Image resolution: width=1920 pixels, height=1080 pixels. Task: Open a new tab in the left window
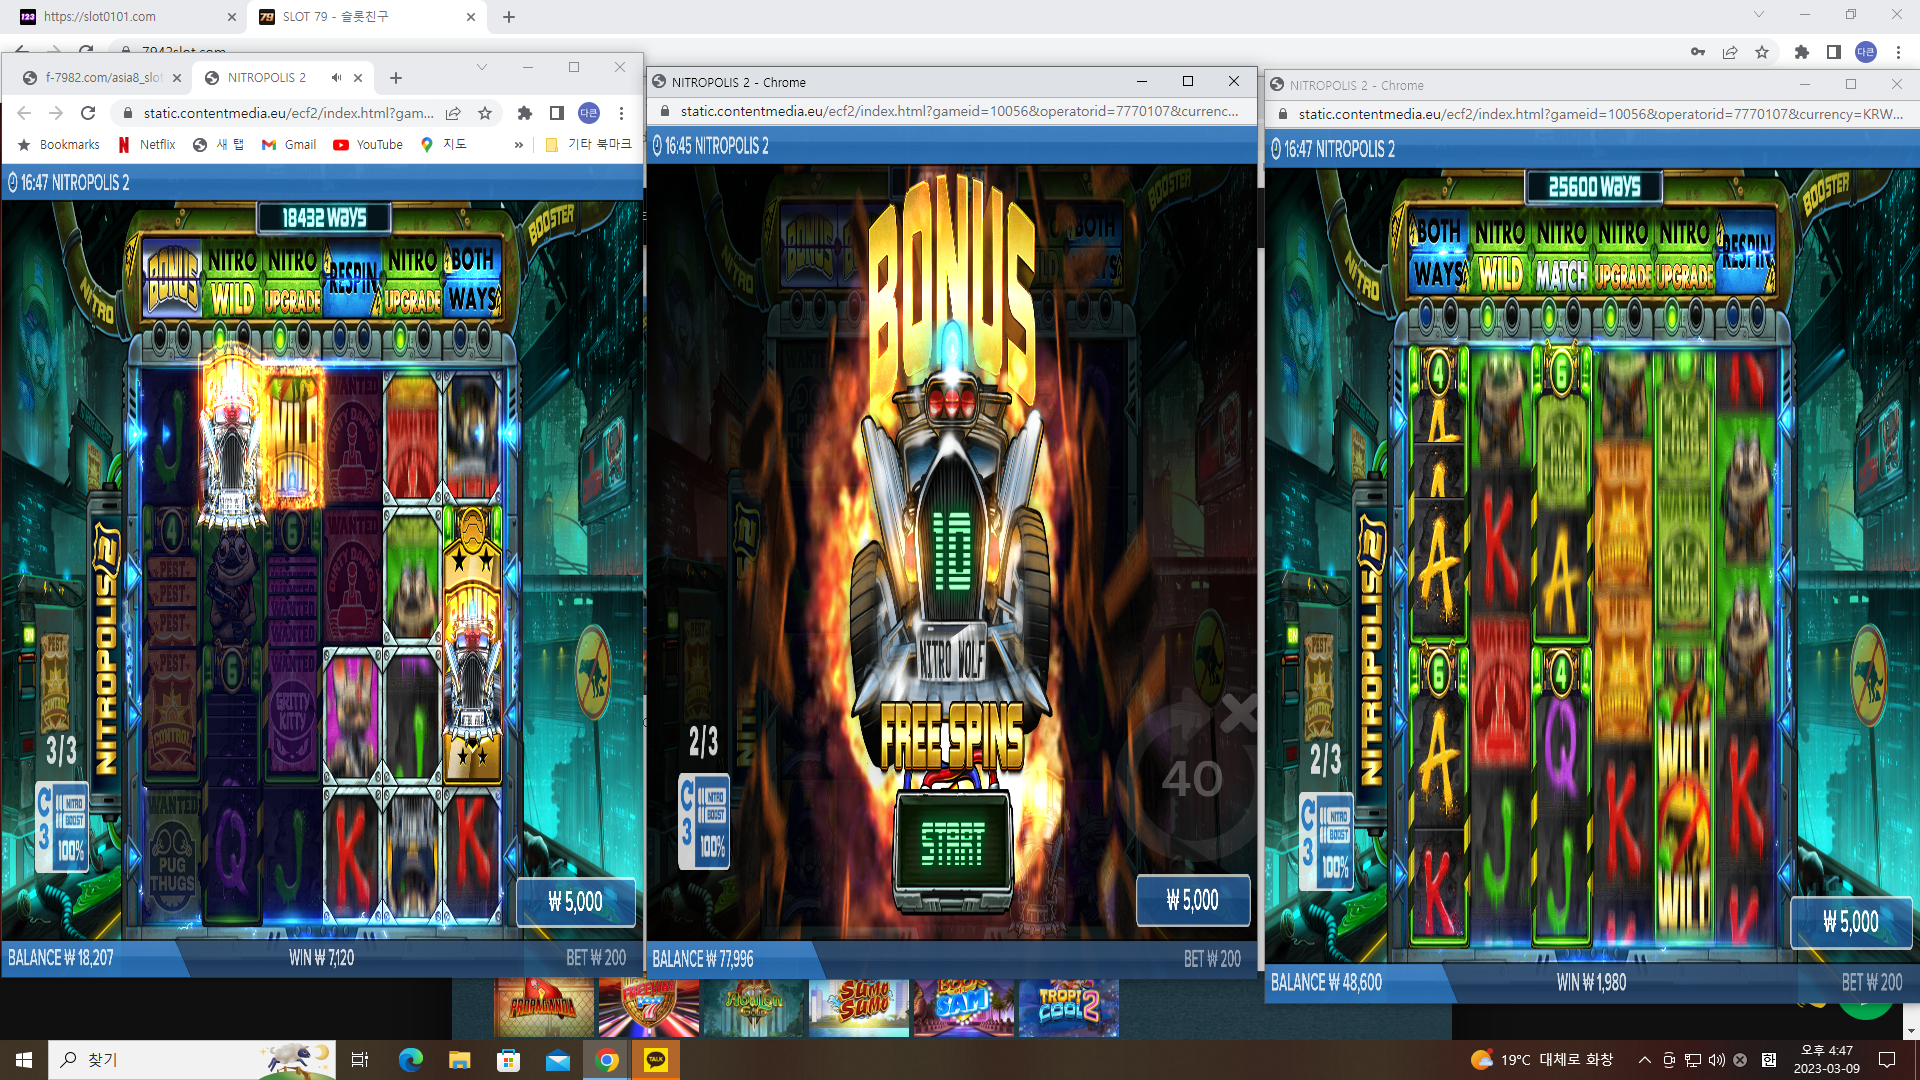click(396, 78)
